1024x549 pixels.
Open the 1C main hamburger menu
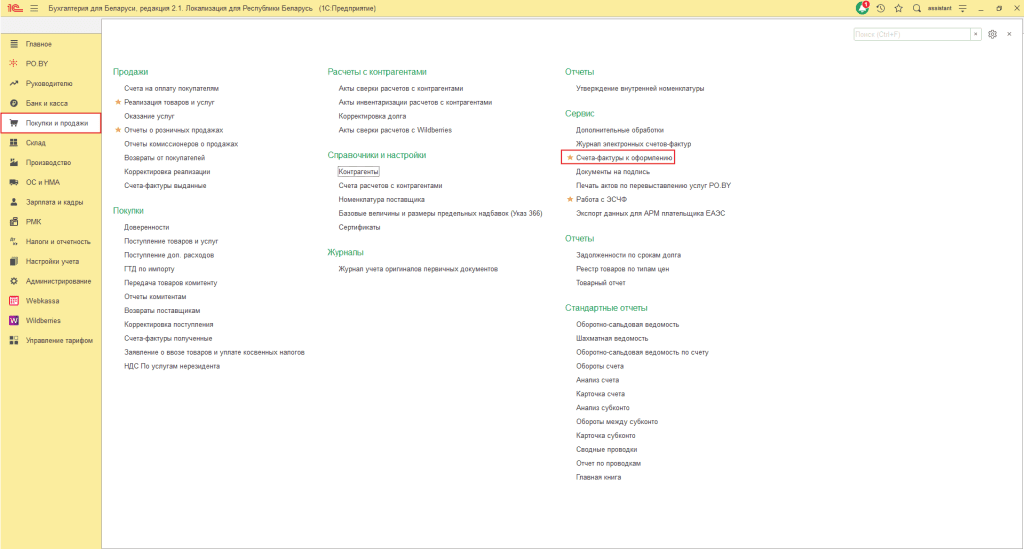(34, 8)
